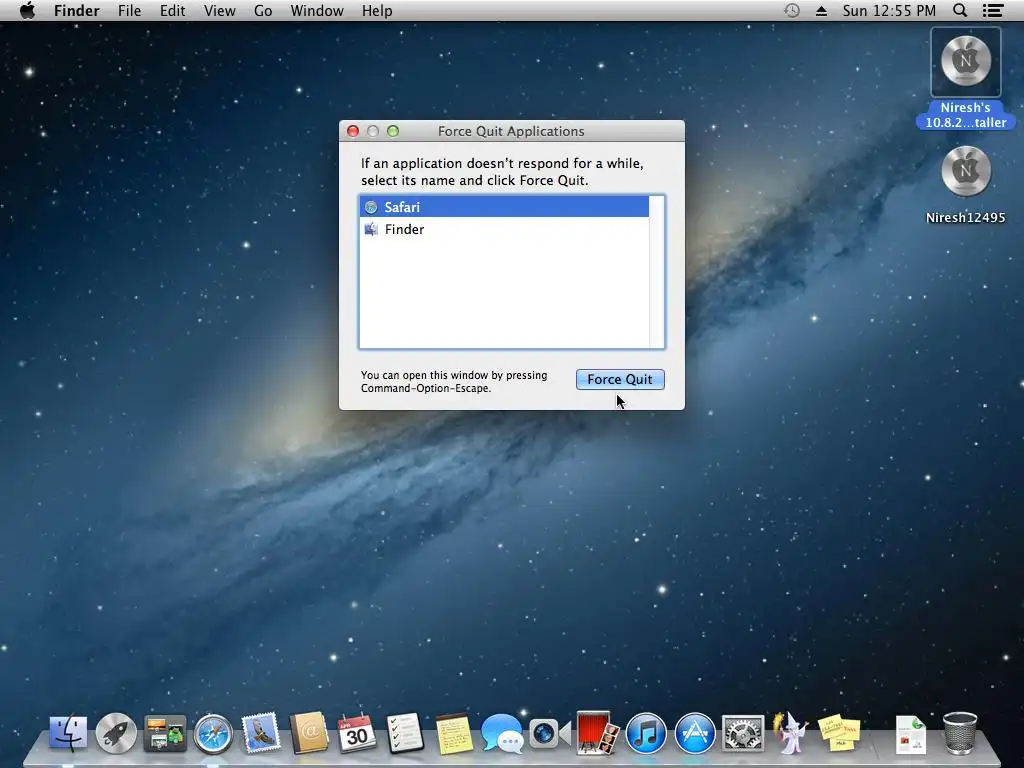Open the Go menu
The width and height of the screenshot is (1024, 768).
tap(263, 10)
